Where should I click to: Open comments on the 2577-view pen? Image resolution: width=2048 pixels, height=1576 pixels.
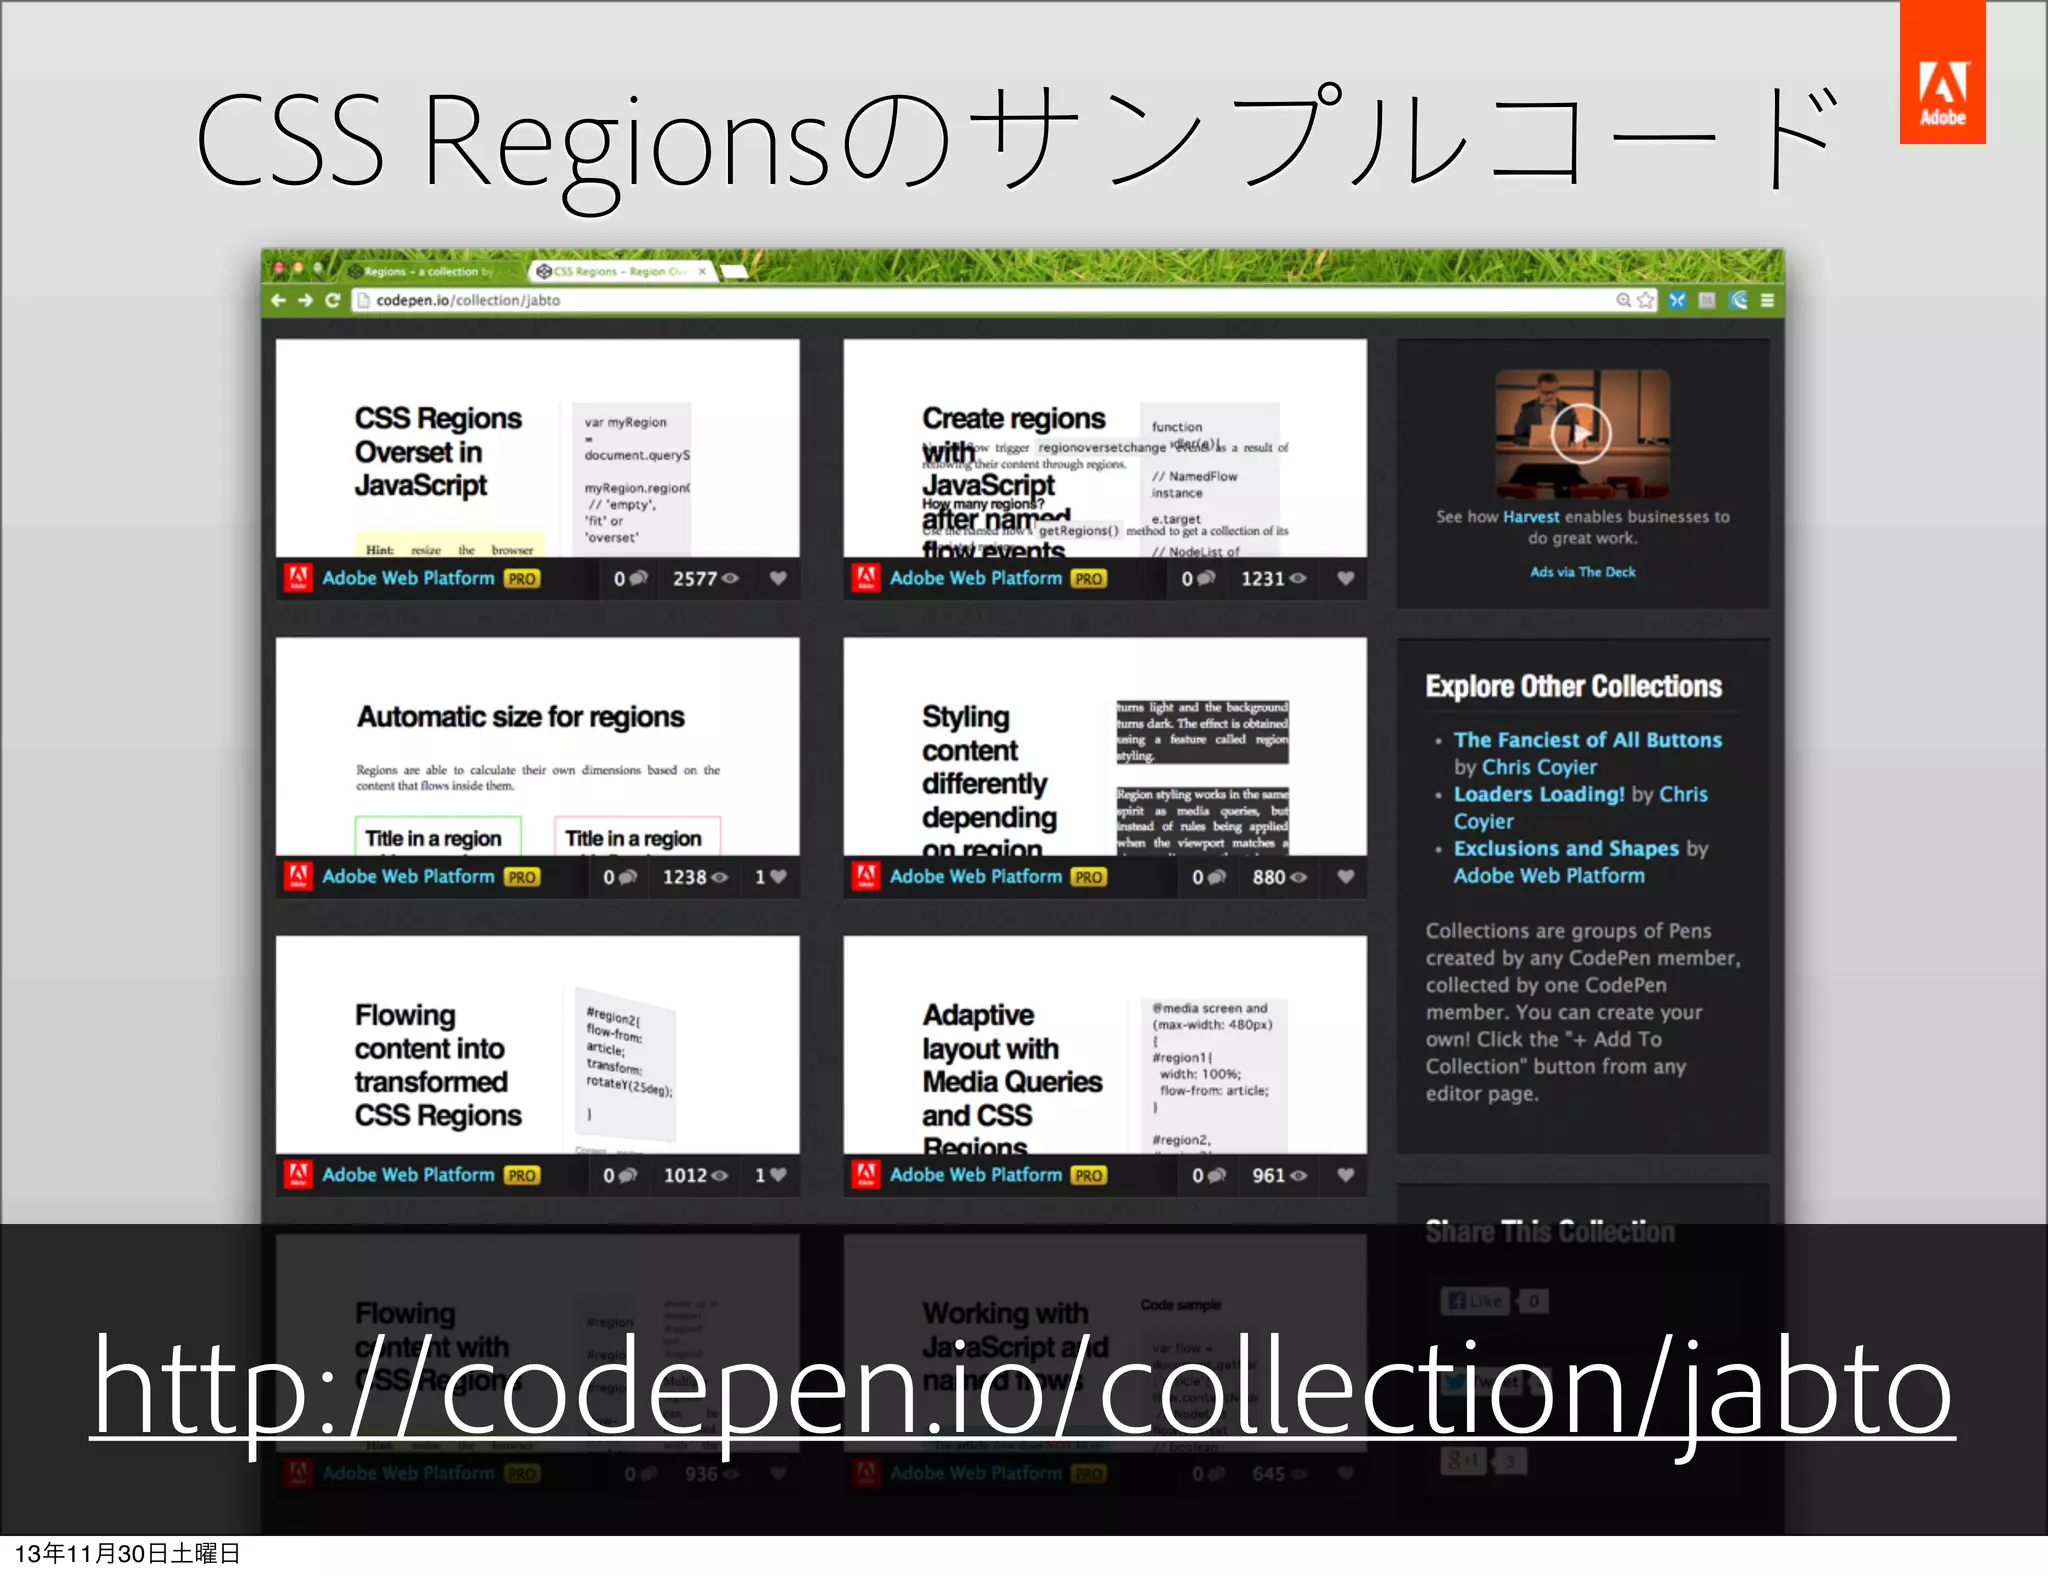coord(630,578)
